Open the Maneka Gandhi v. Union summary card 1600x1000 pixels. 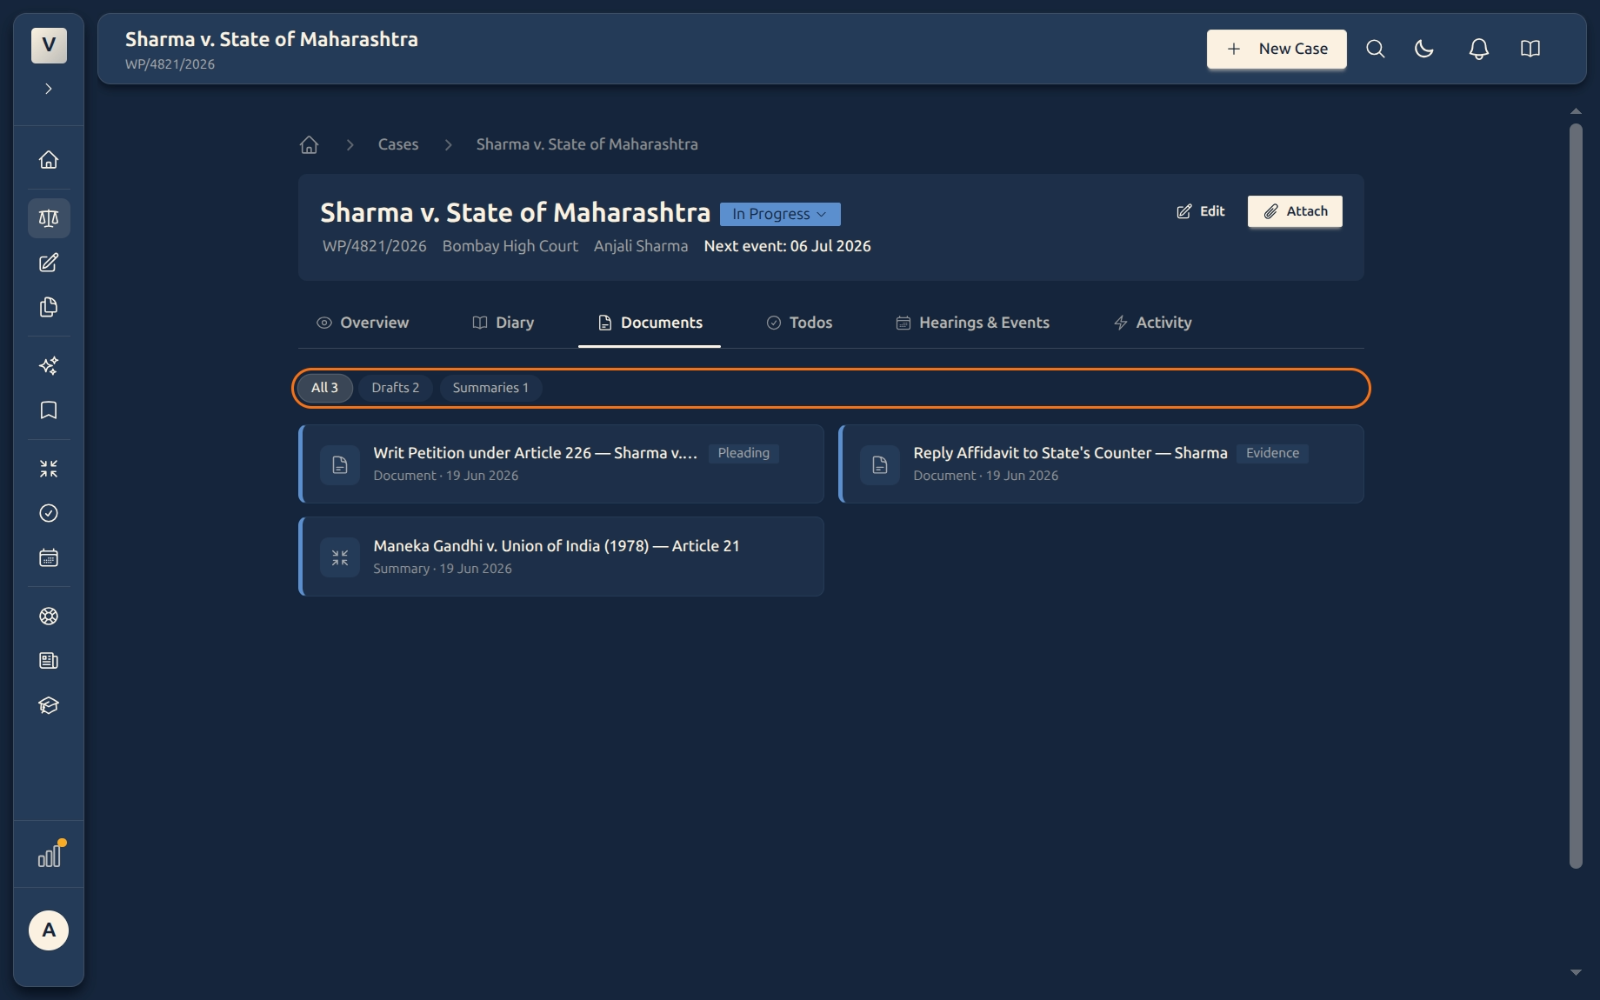pos(561,557)
